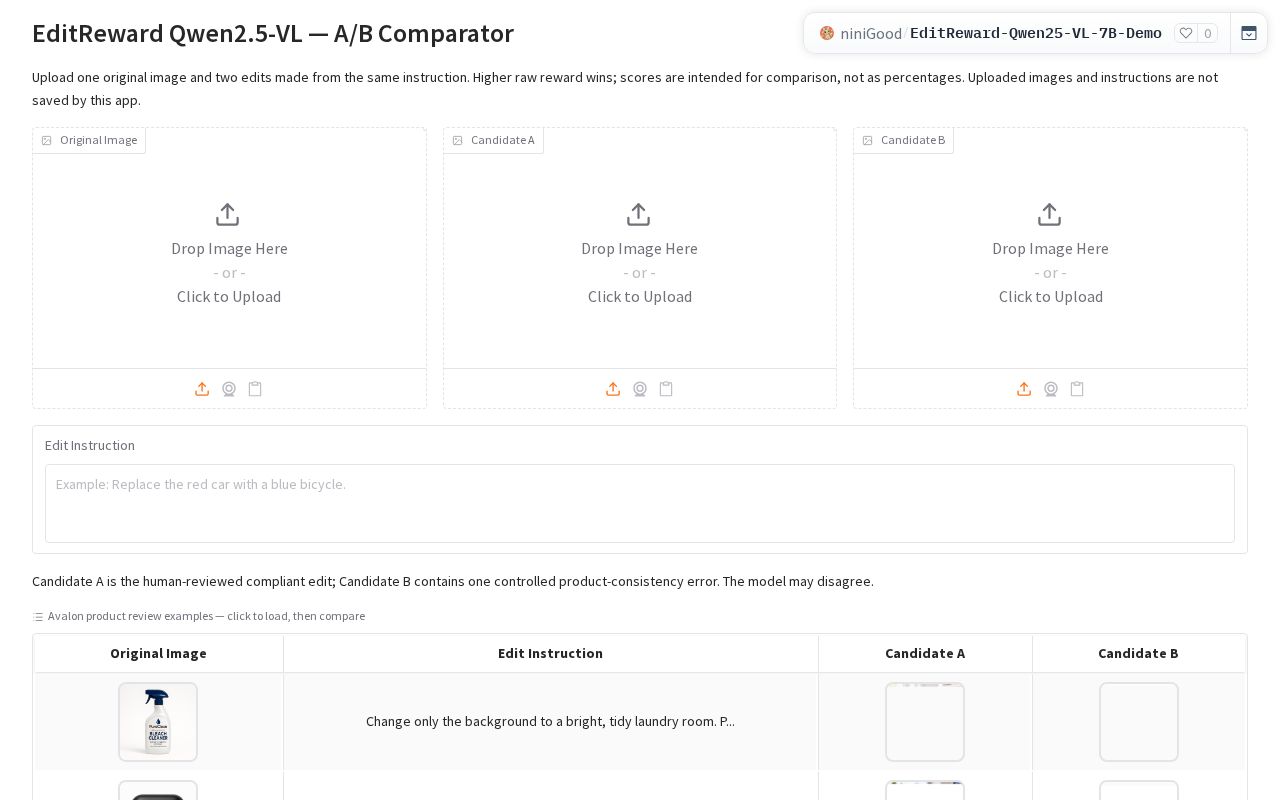Click the Candidate A column header
Screen dimensions: 1280x800
coord(925,653)
